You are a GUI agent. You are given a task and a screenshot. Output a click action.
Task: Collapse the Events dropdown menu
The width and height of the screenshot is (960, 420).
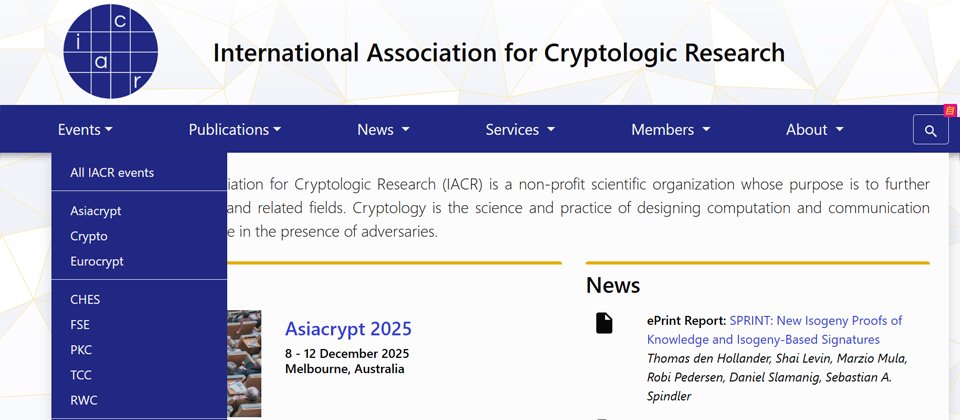point(85,130)
